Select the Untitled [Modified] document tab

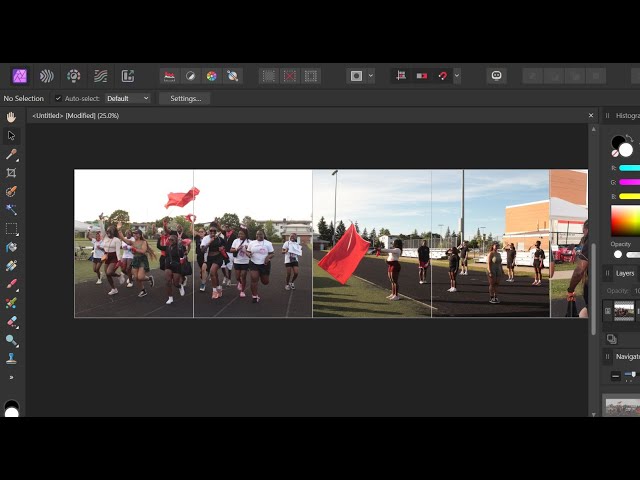point(76,116)
